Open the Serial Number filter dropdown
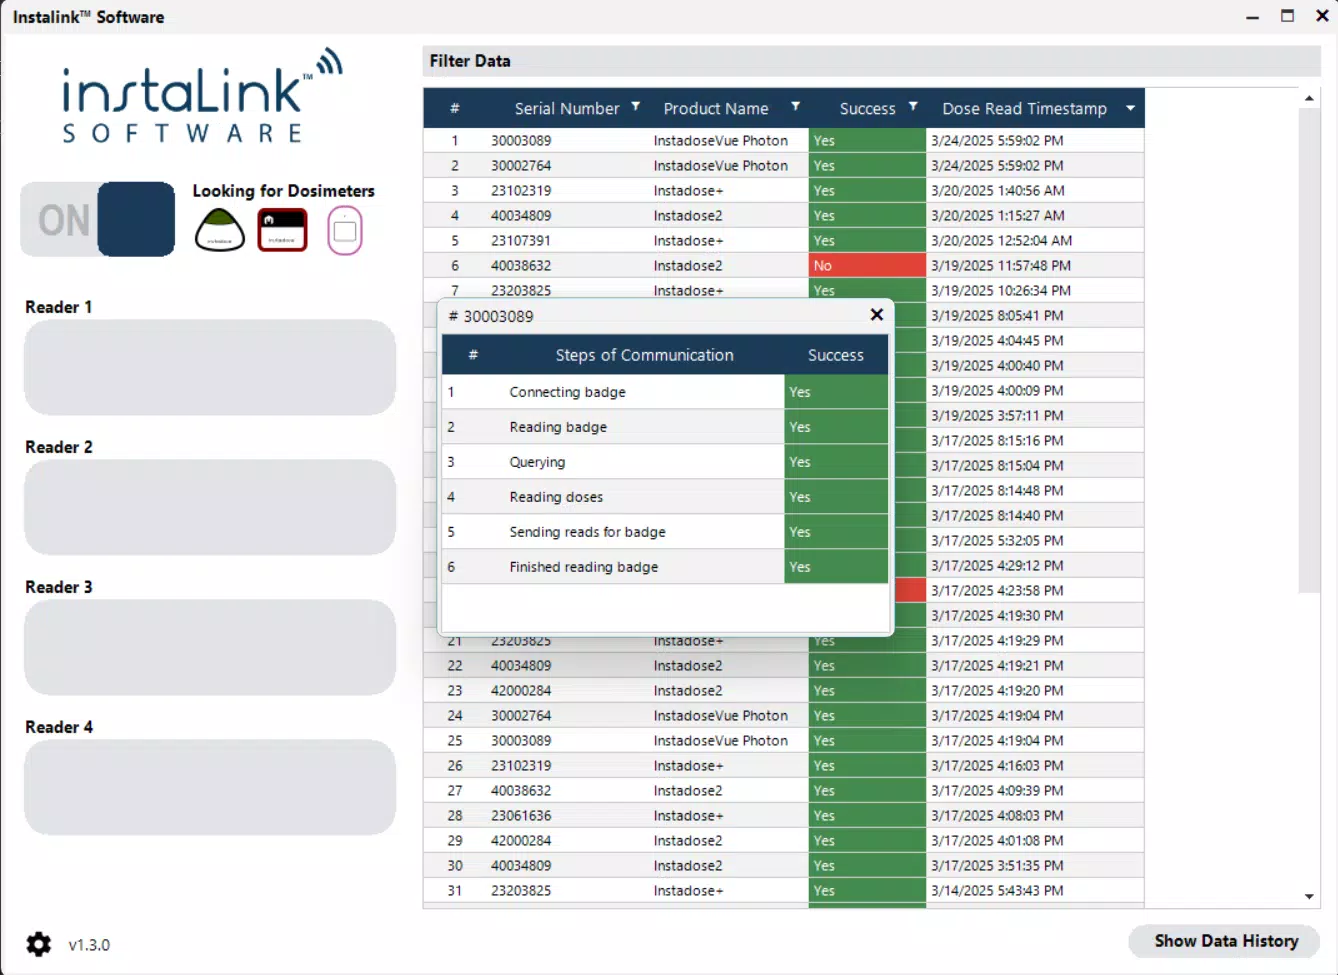This screenshot has height=975, width=1338. [x=636, y=106]
